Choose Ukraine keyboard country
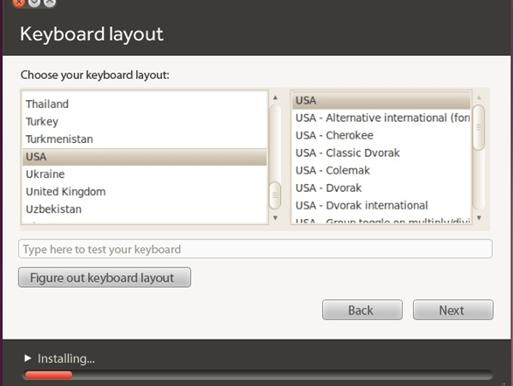513x386 pixels. click(144, 174)
